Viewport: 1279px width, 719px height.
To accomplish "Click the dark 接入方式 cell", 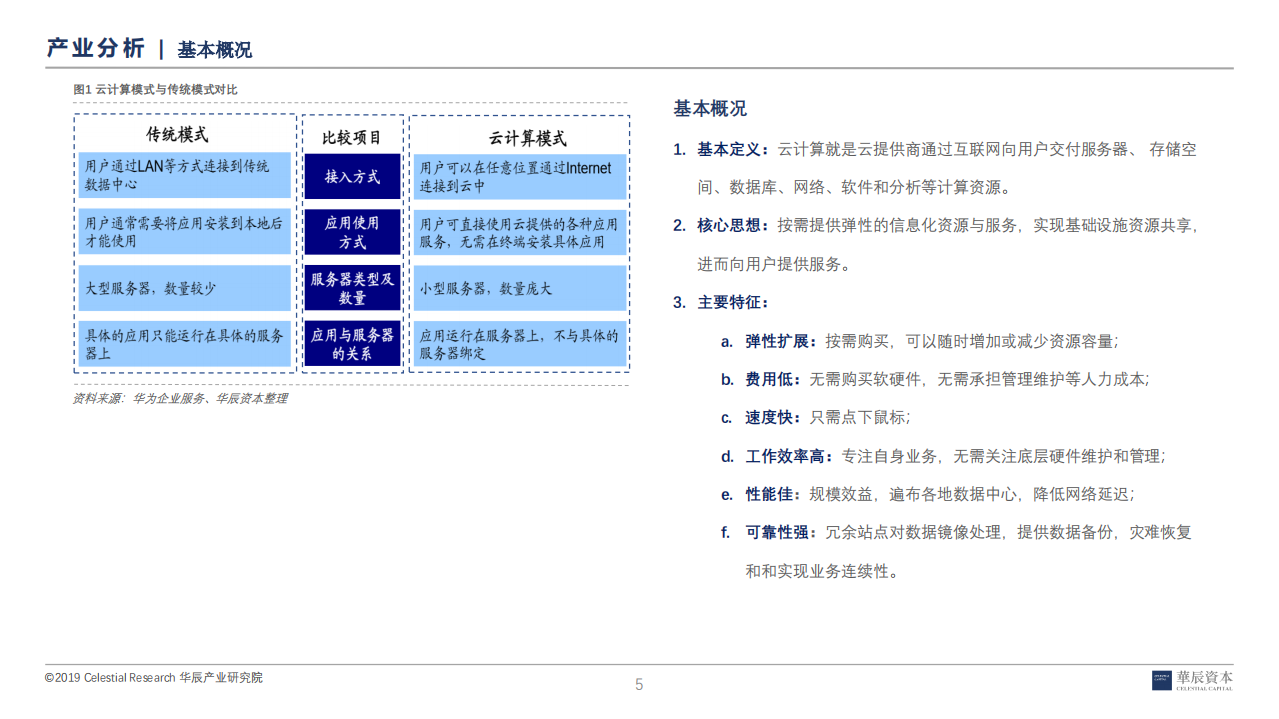I will tap(352, 176).
